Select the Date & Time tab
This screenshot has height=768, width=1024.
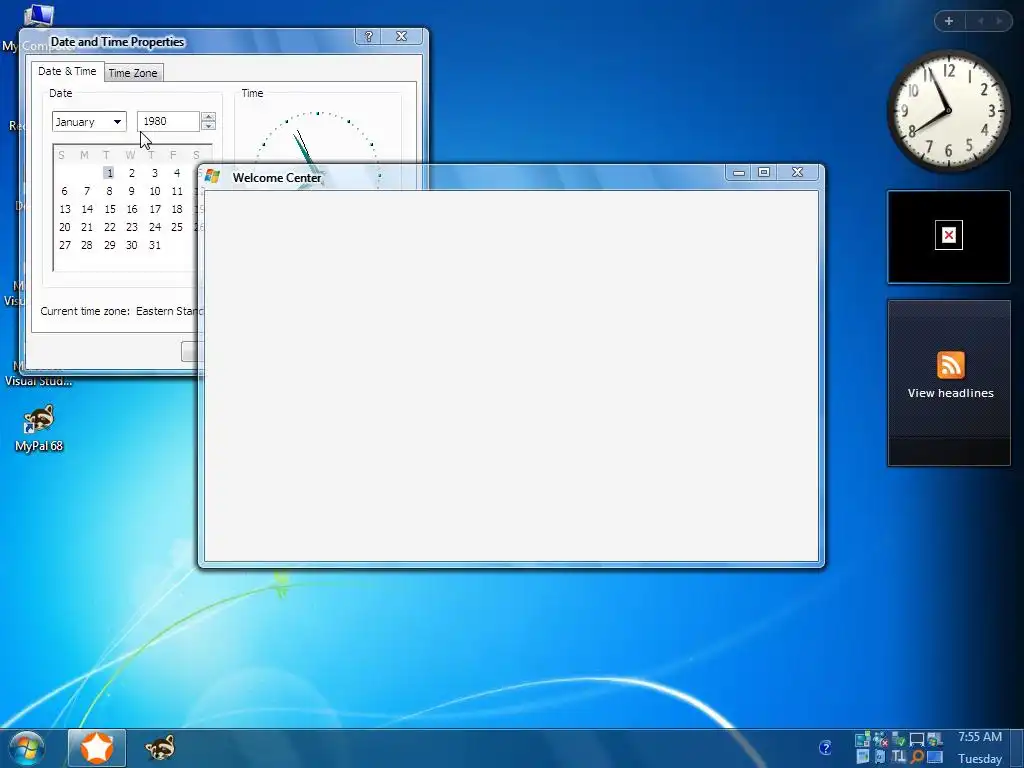coord(67,71)
